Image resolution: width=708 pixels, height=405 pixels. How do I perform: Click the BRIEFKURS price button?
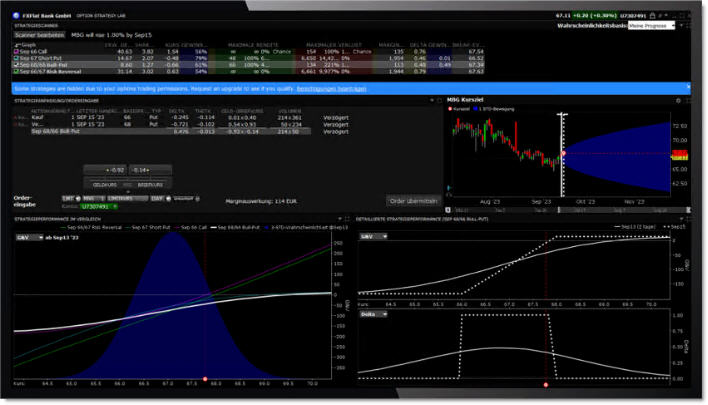[149, 185]
